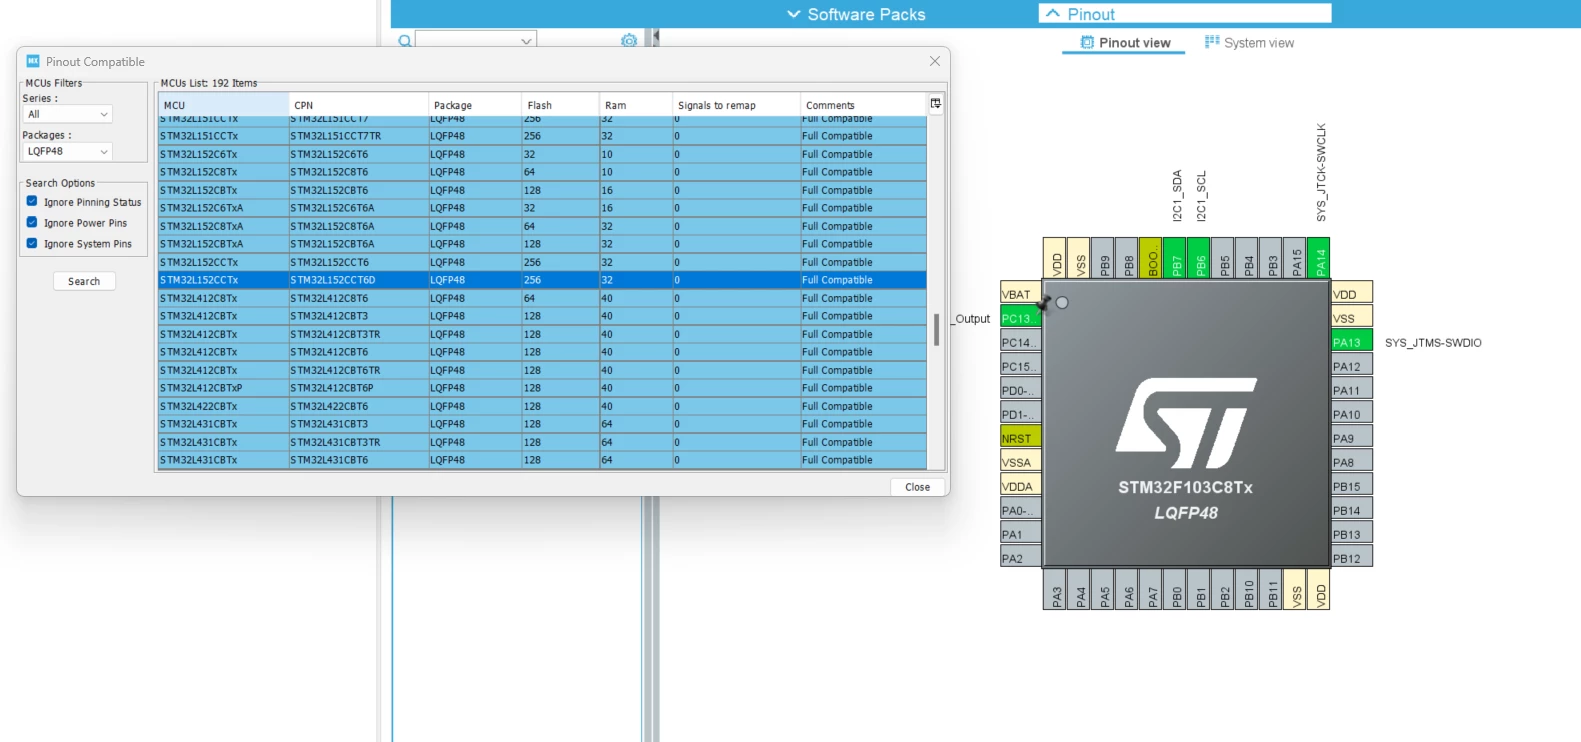Select row with CPN STM32L152CCT6
Image resolution: width=1581 pixels, height=742 pixels.
[542, 262]
